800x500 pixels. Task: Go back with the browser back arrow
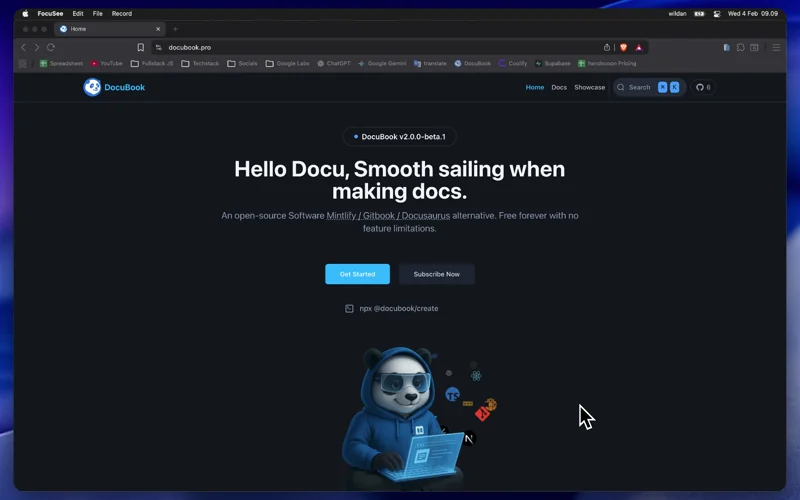24,47
